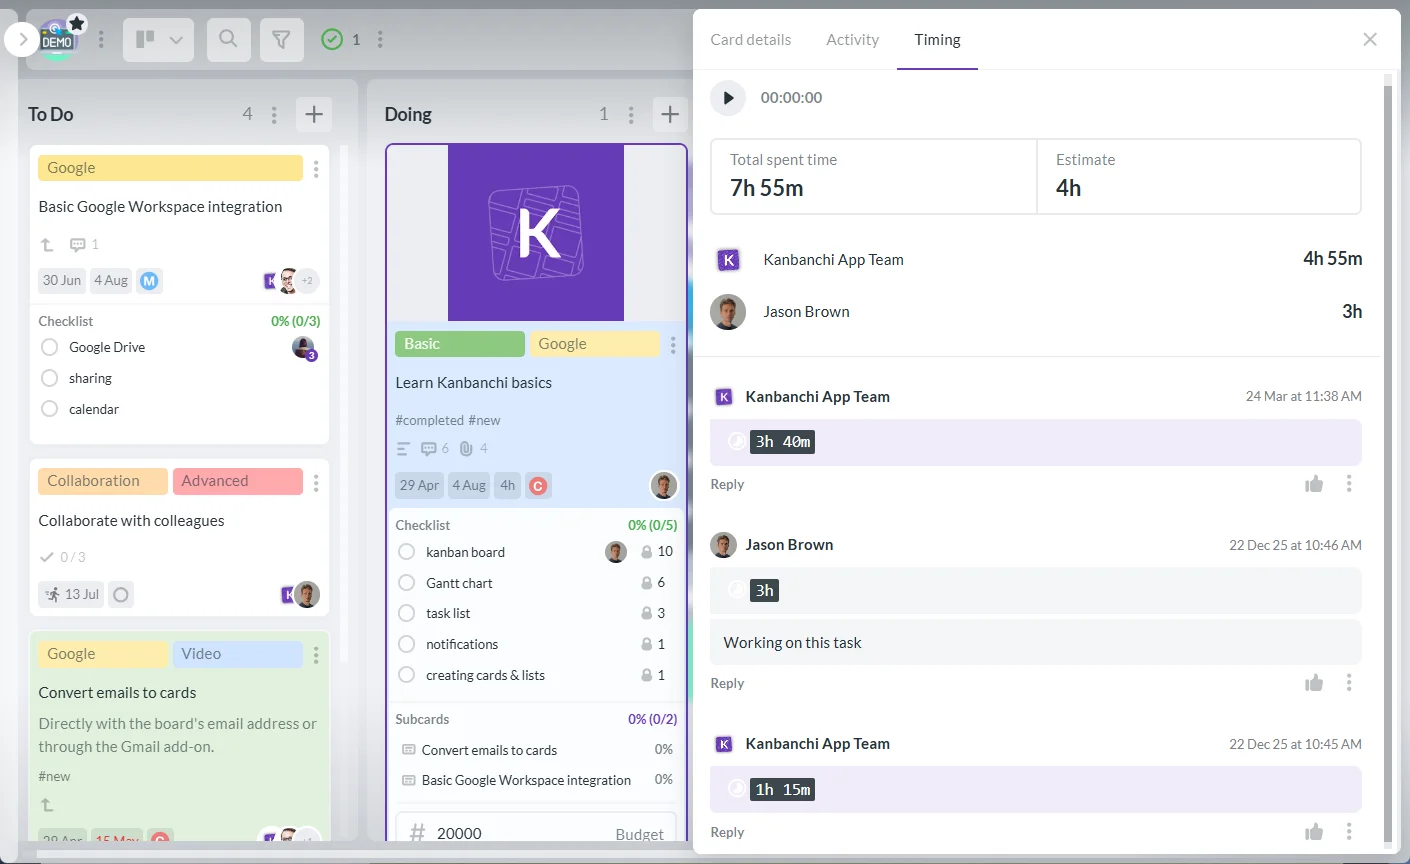Open the board view switcher dropdown
The image size is (1410, 864).
pos(158,39)
